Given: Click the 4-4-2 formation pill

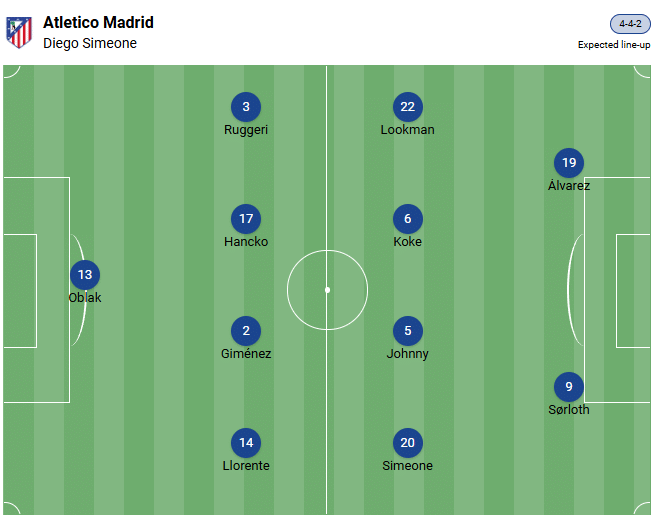Looking at the screenshot, I should point(630,24).
